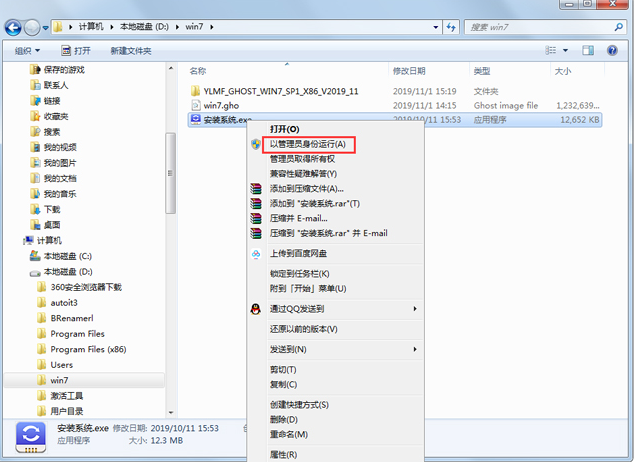
Task: Create a folder with 新建文件夹
Action: pyautogui.click(x=131, y=51)
